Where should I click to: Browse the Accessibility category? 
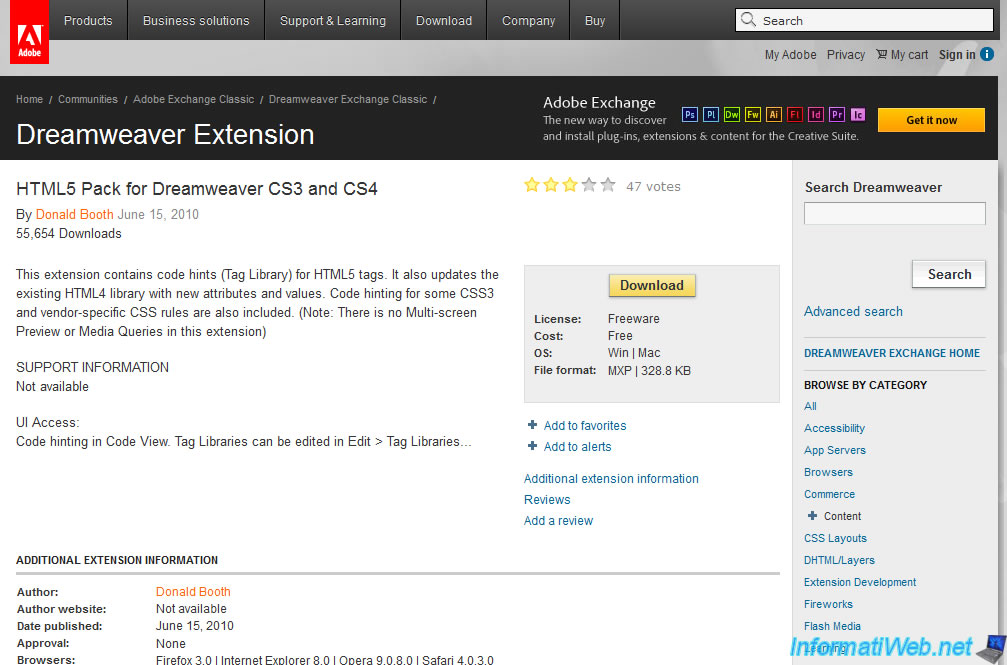click(834, 429)
